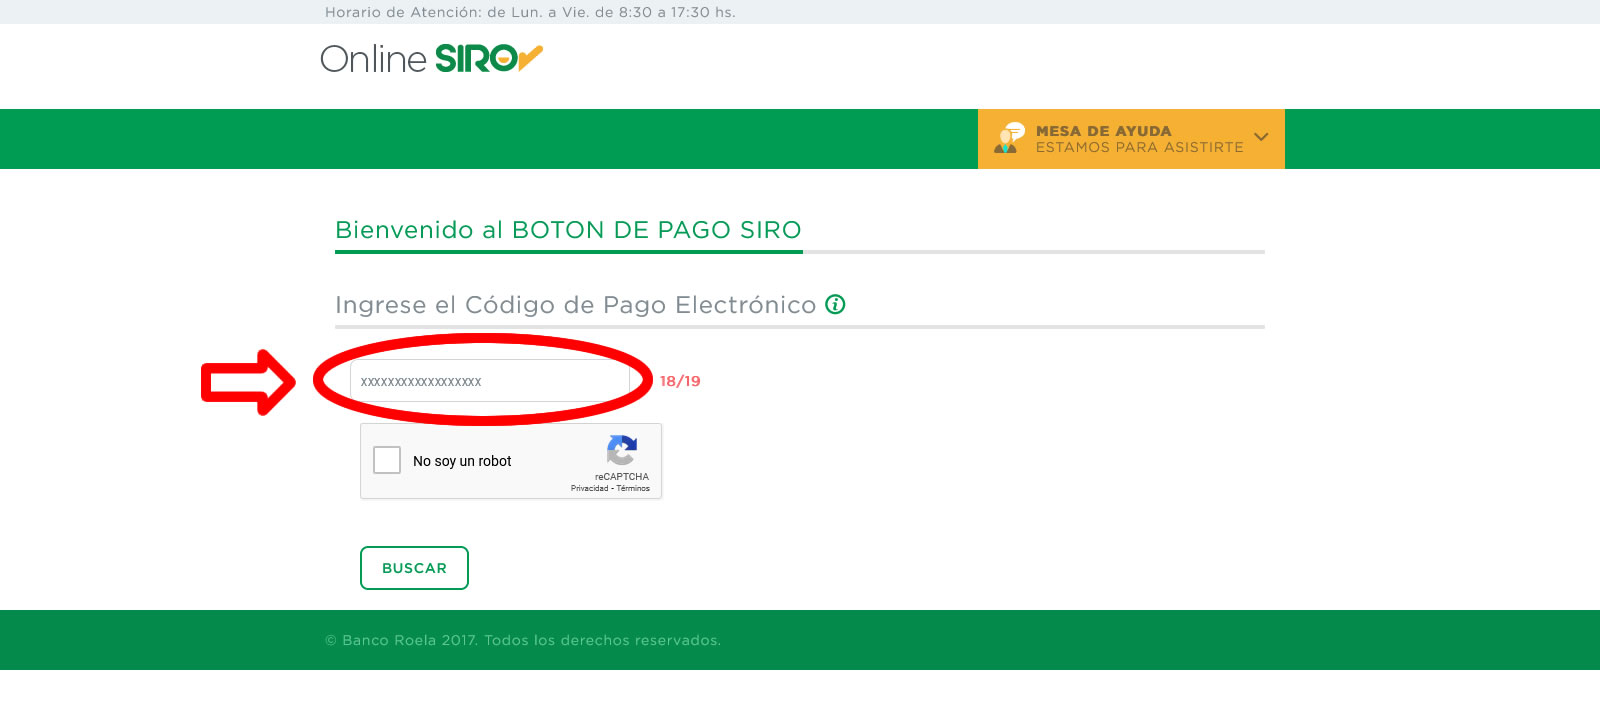Click the red arrow pointing at the code field
The width and height of the screenshot is (1600, 719).
(x=248, y=382)
